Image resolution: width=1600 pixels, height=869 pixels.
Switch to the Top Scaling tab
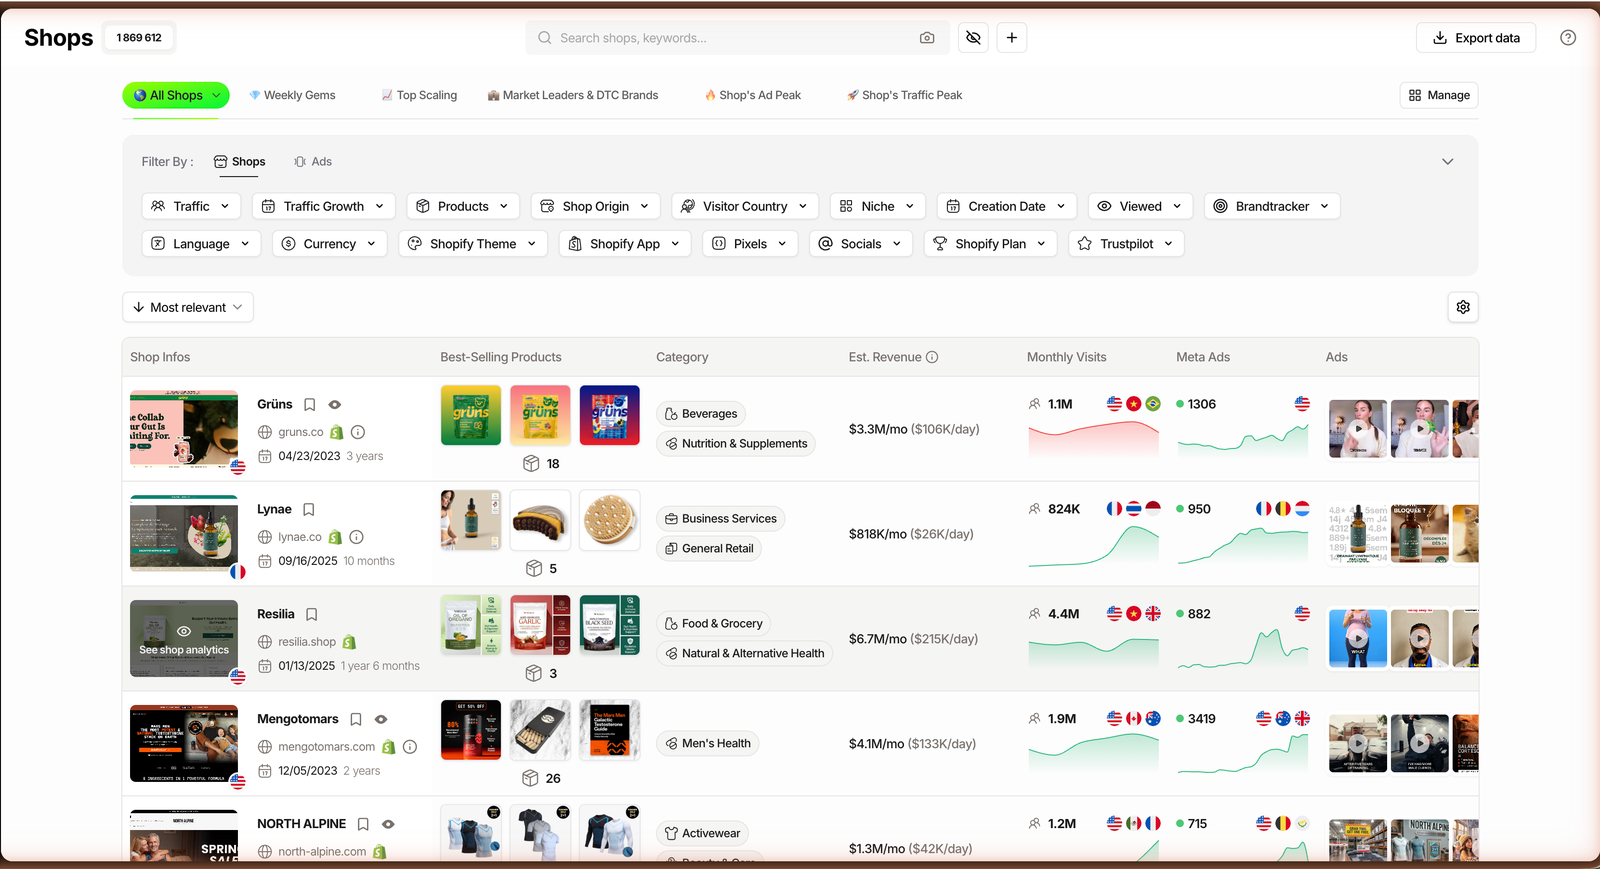(419, 95)
